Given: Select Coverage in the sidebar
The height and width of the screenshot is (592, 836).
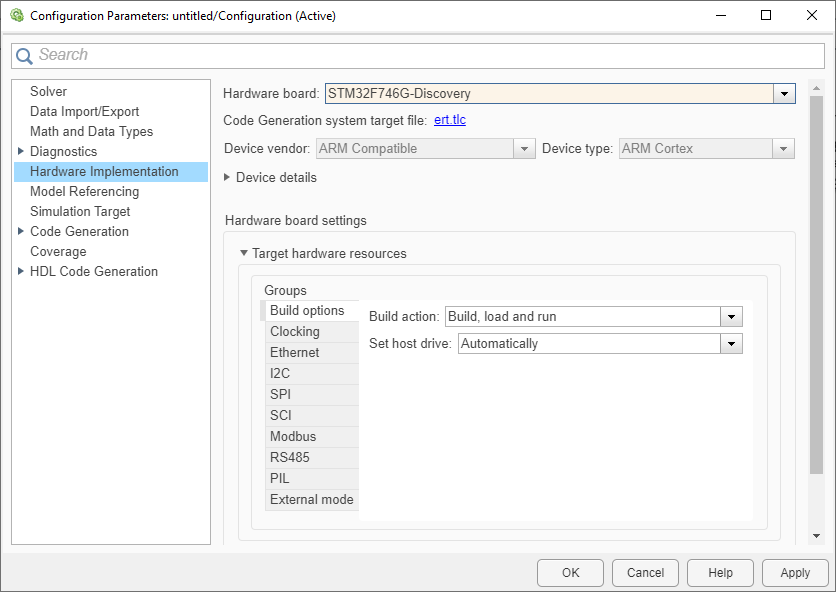Looking at the screenshot, I should coord(58,251).
